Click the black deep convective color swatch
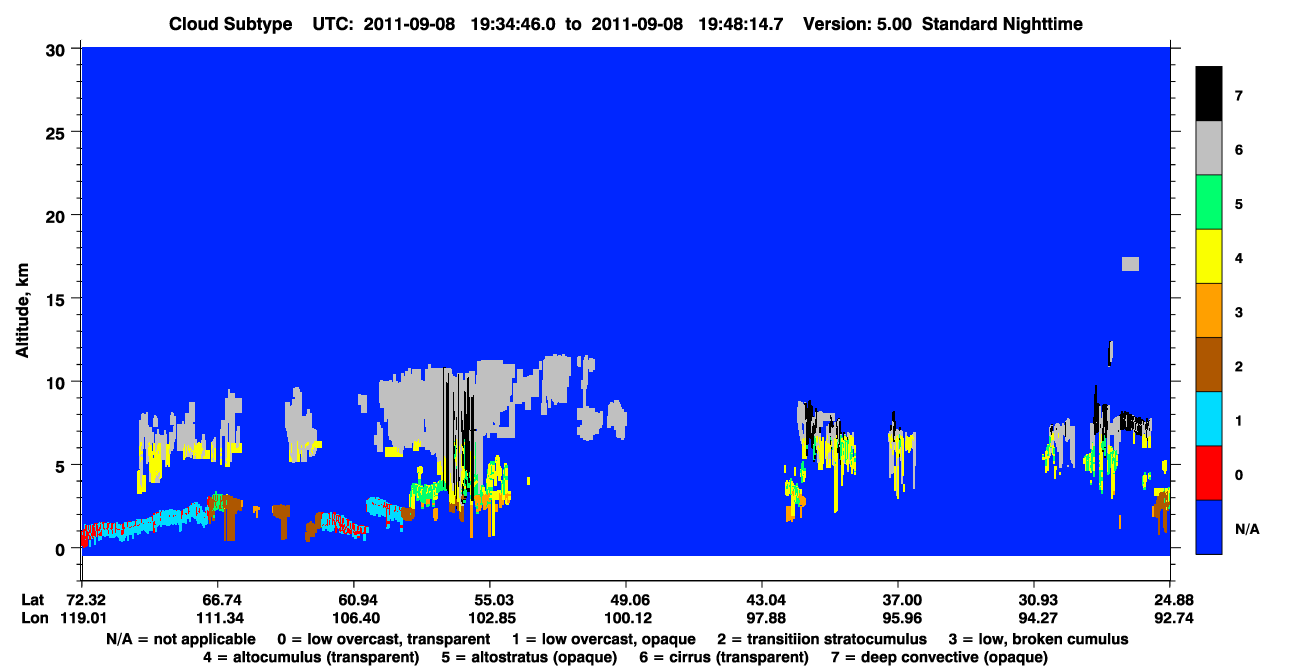This screenshot has height=667, width=1300. tap(1208, 94)
